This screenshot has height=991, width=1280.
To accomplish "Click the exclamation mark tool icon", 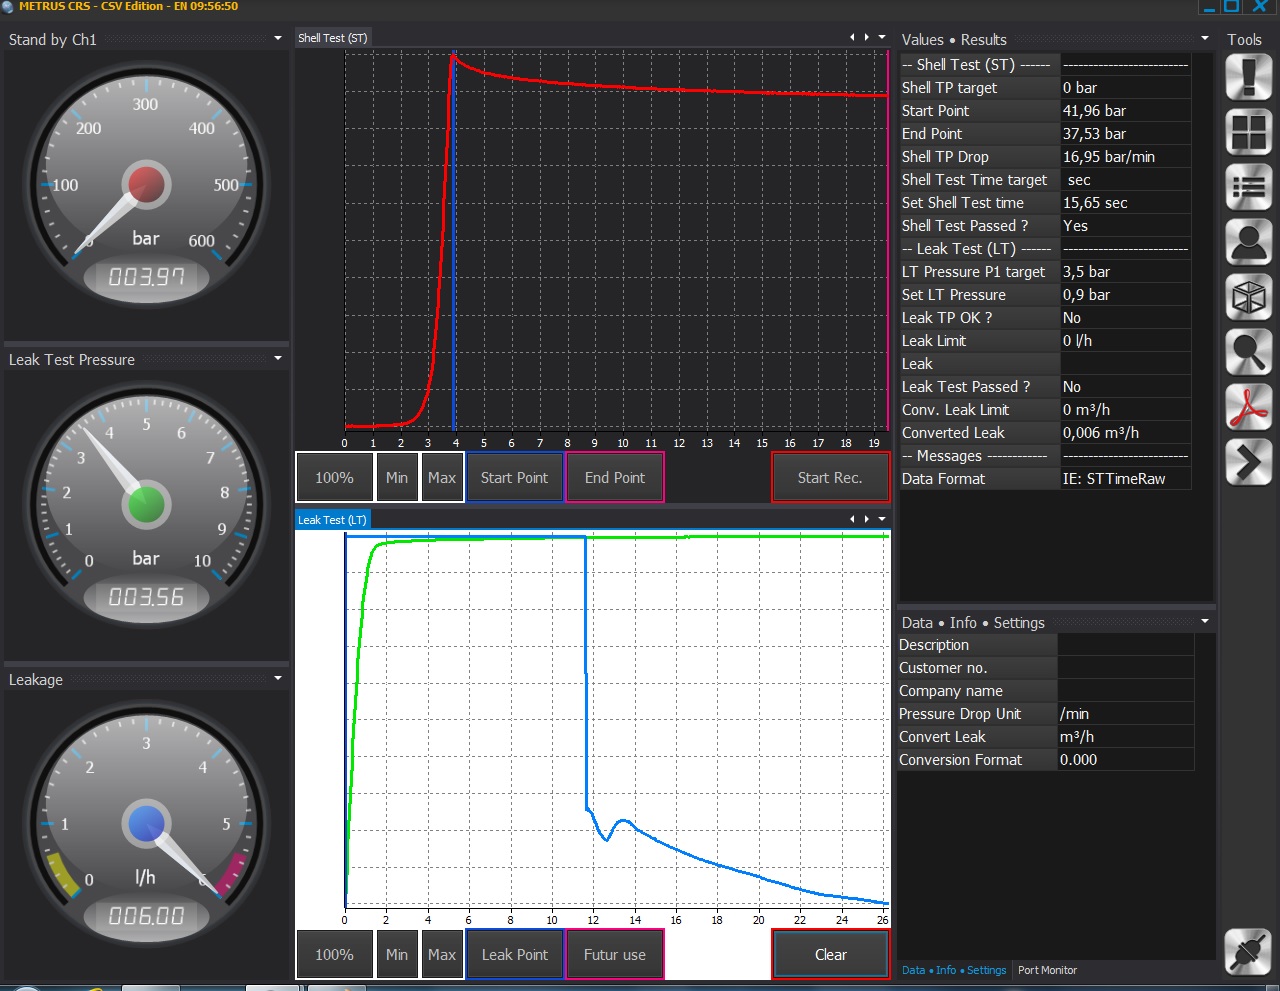I will (1248, 77).
